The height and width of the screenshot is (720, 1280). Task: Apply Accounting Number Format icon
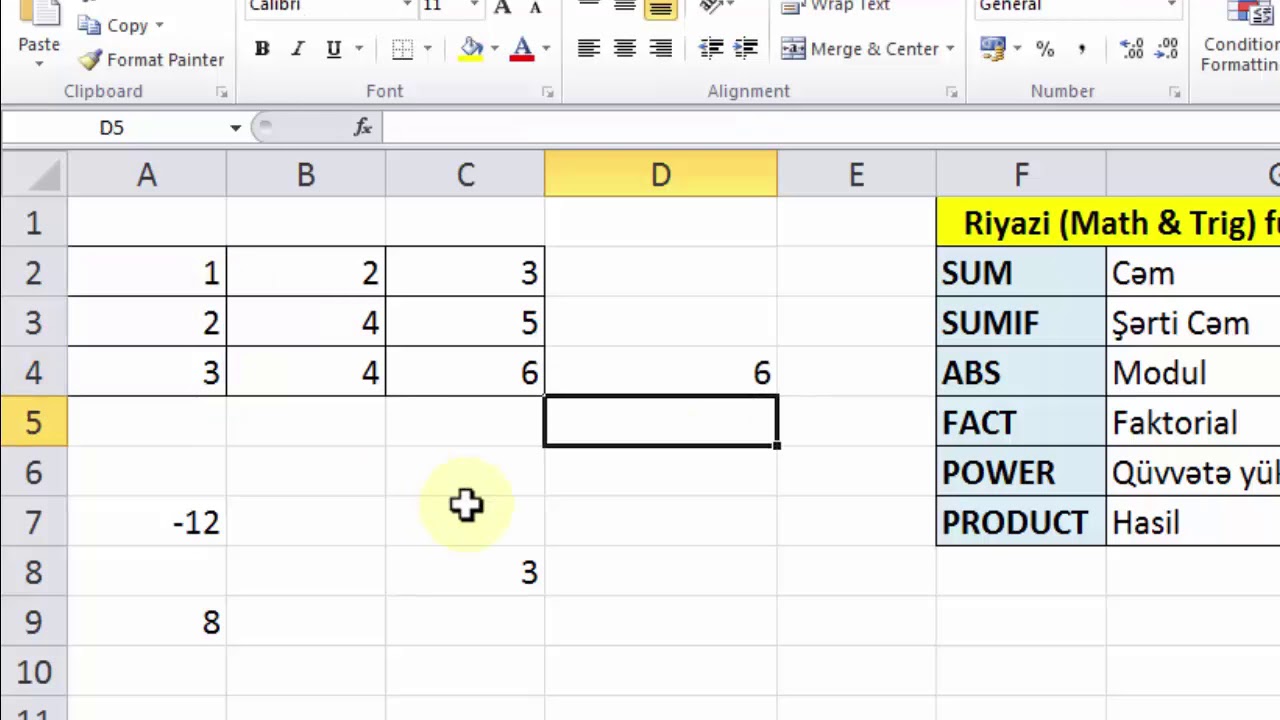pos(993,49)
